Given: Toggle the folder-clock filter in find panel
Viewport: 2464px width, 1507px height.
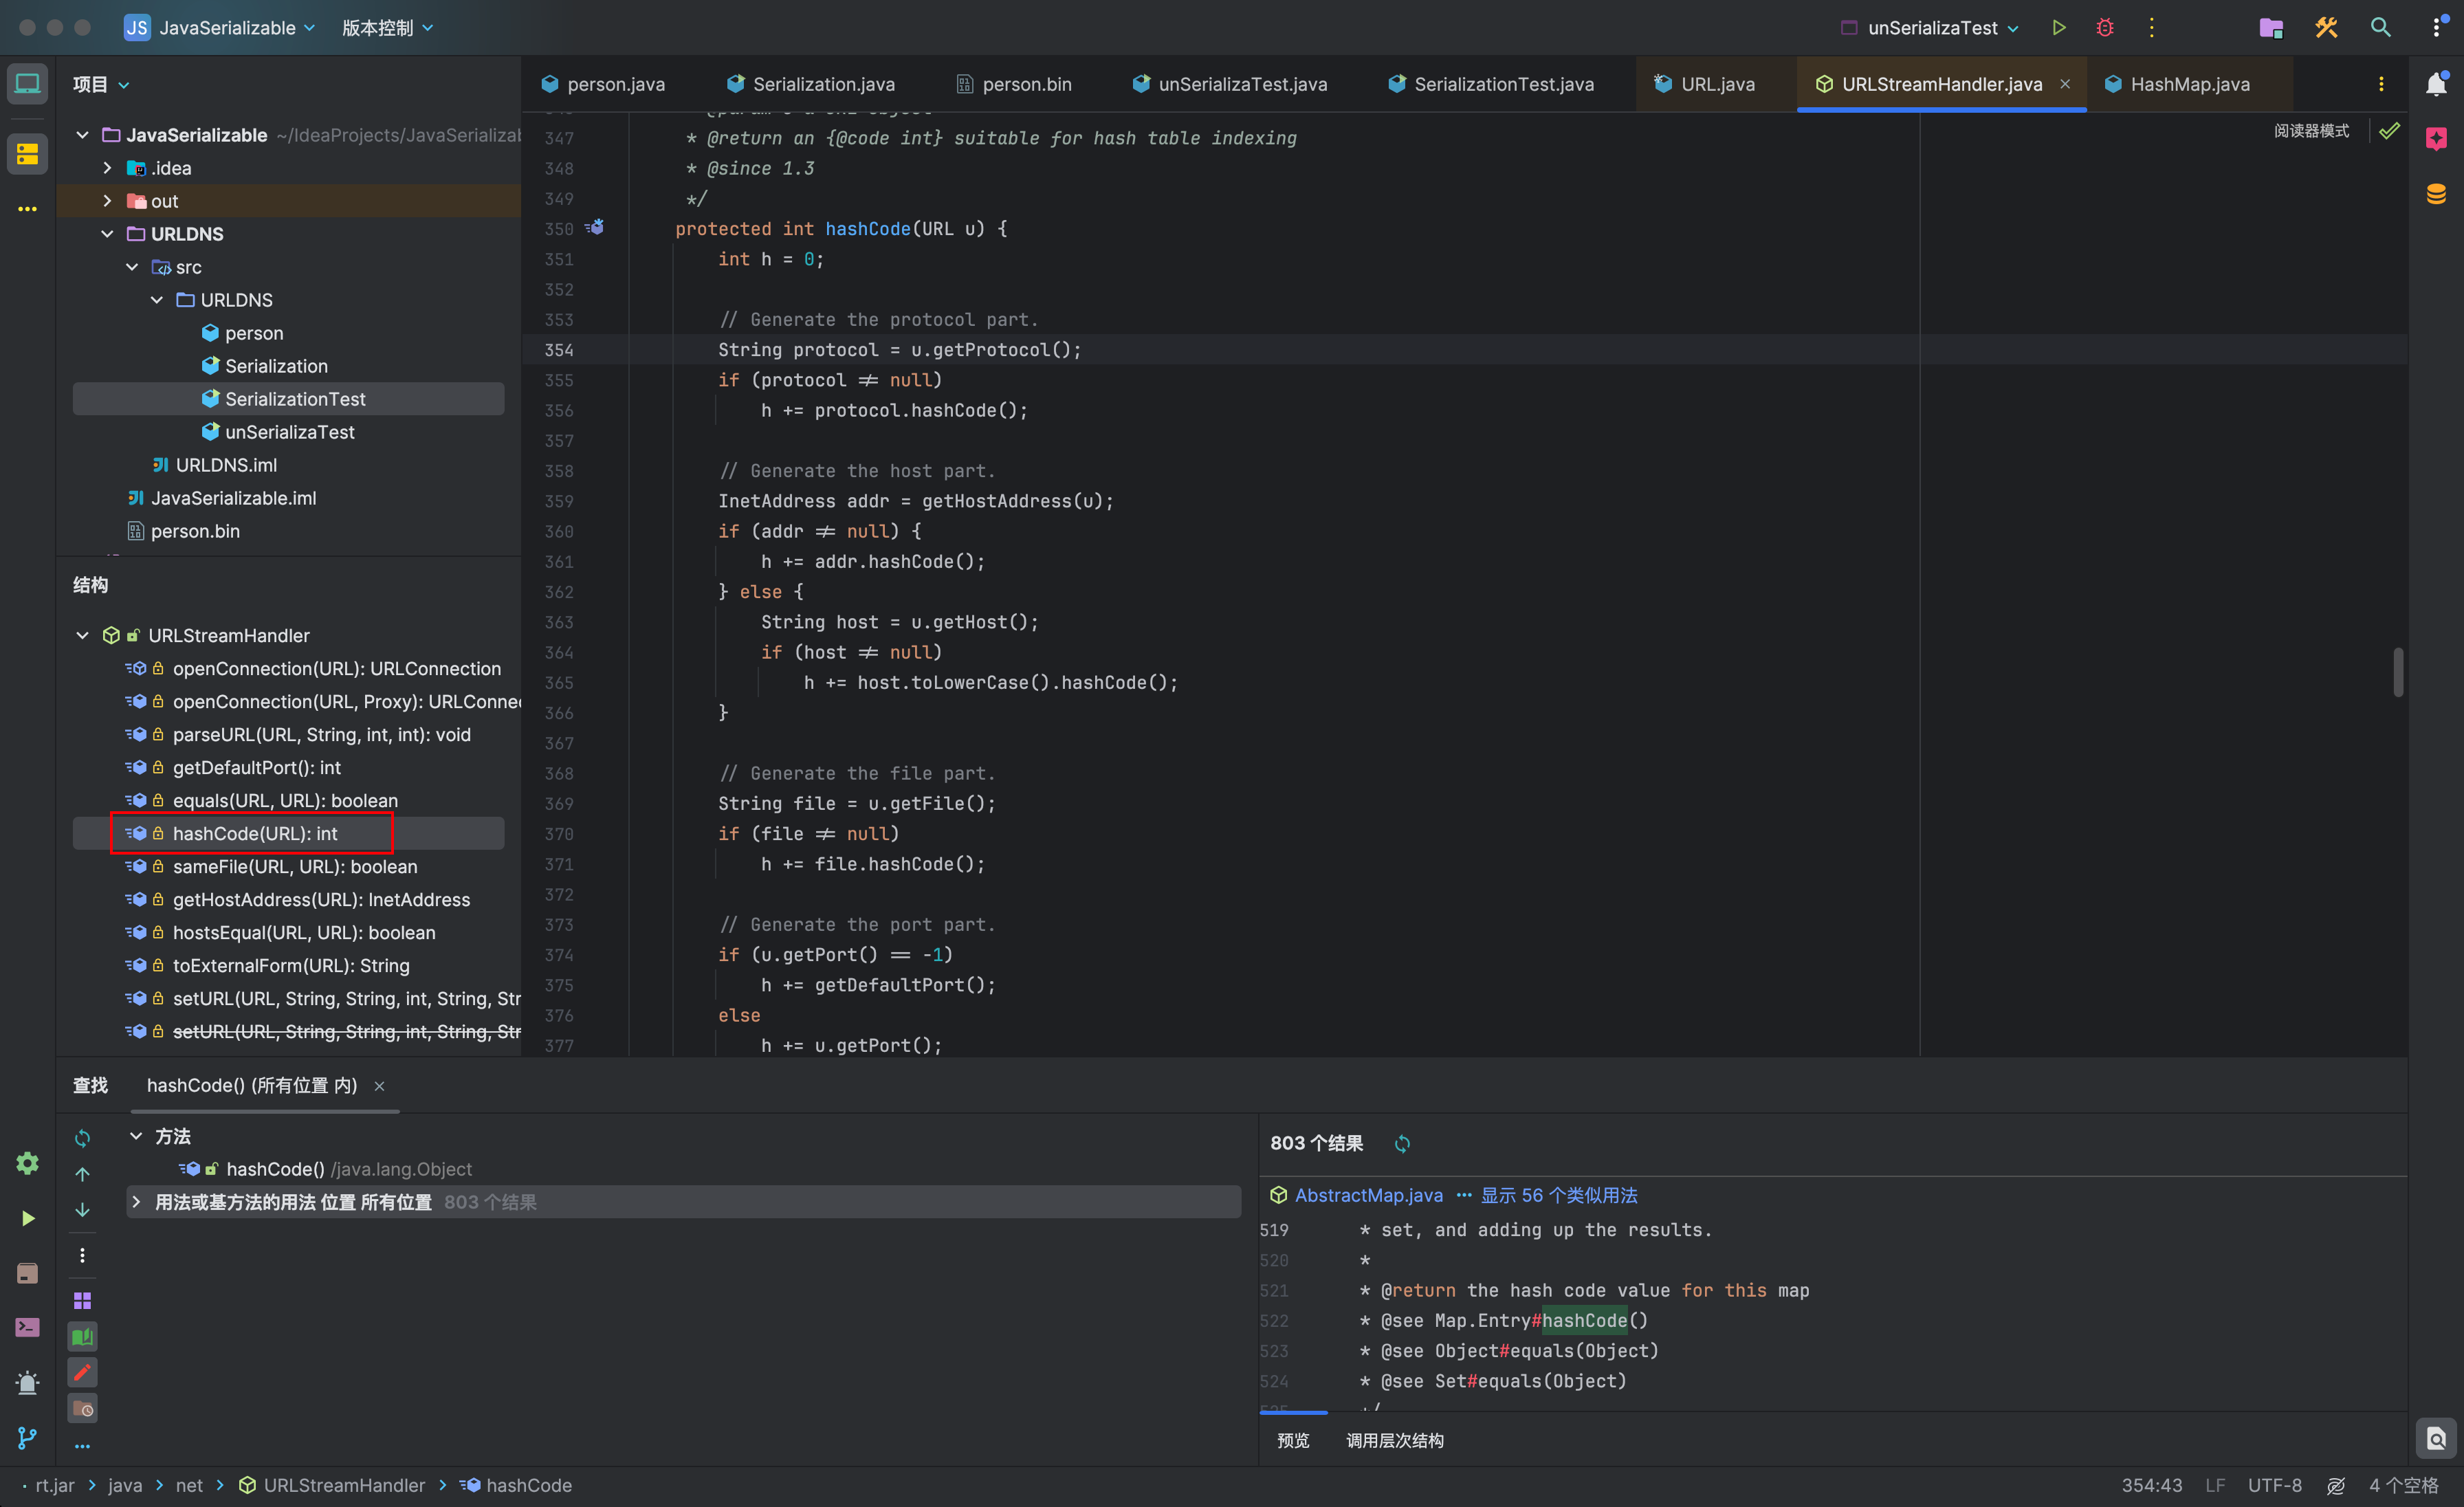Looking at the screenshot, I should [x=83, y=1408].
